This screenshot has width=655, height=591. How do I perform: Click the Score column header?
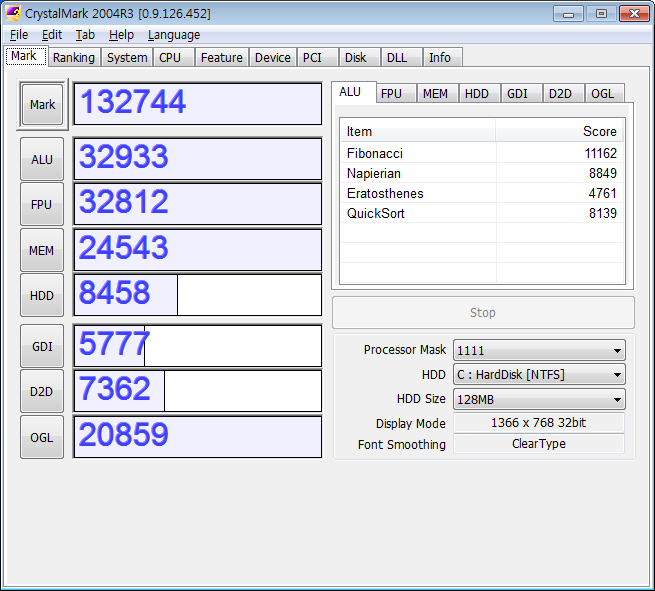pyautogui.click(x=560, y=131)
